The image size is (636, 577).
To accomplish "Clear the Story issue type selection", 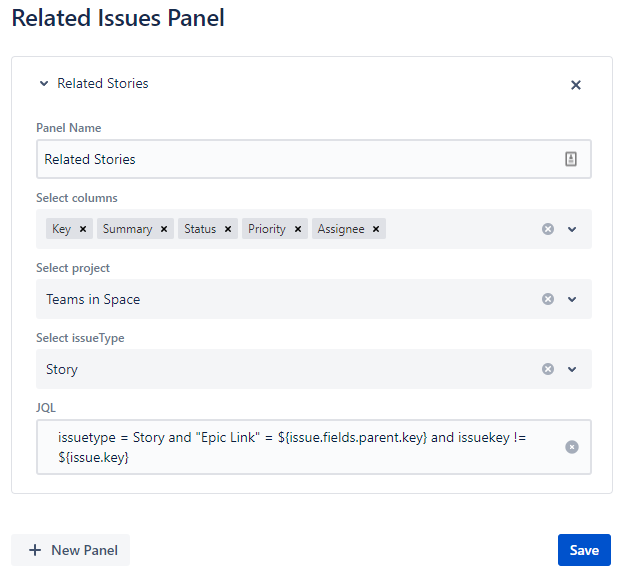I will tap(548, 369).
